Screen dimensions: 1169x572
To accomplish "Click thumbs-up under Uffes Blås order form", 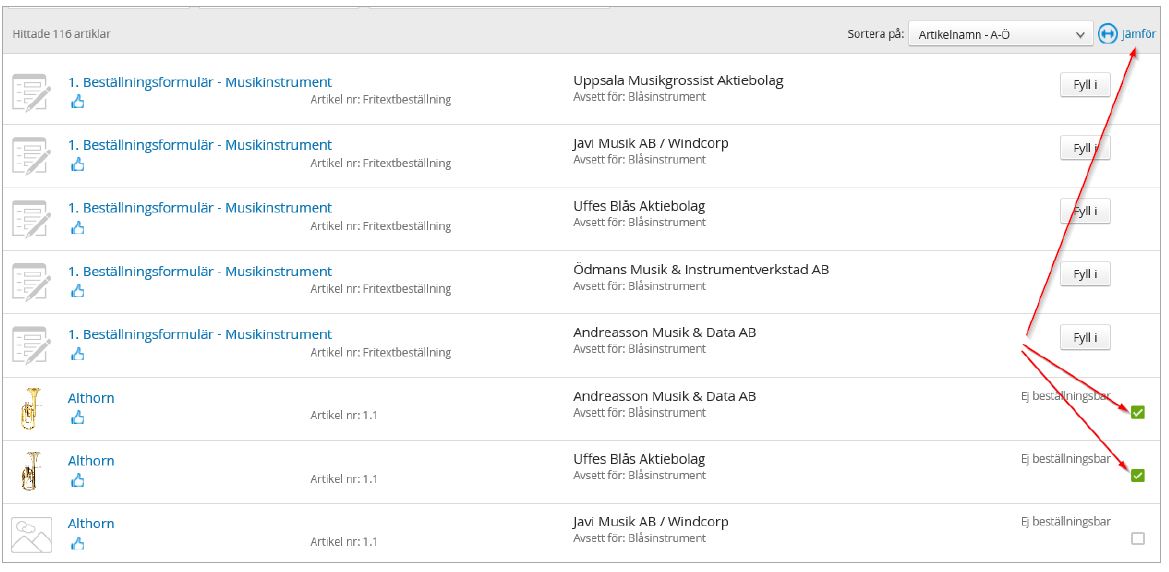I will tap(78, 227).
